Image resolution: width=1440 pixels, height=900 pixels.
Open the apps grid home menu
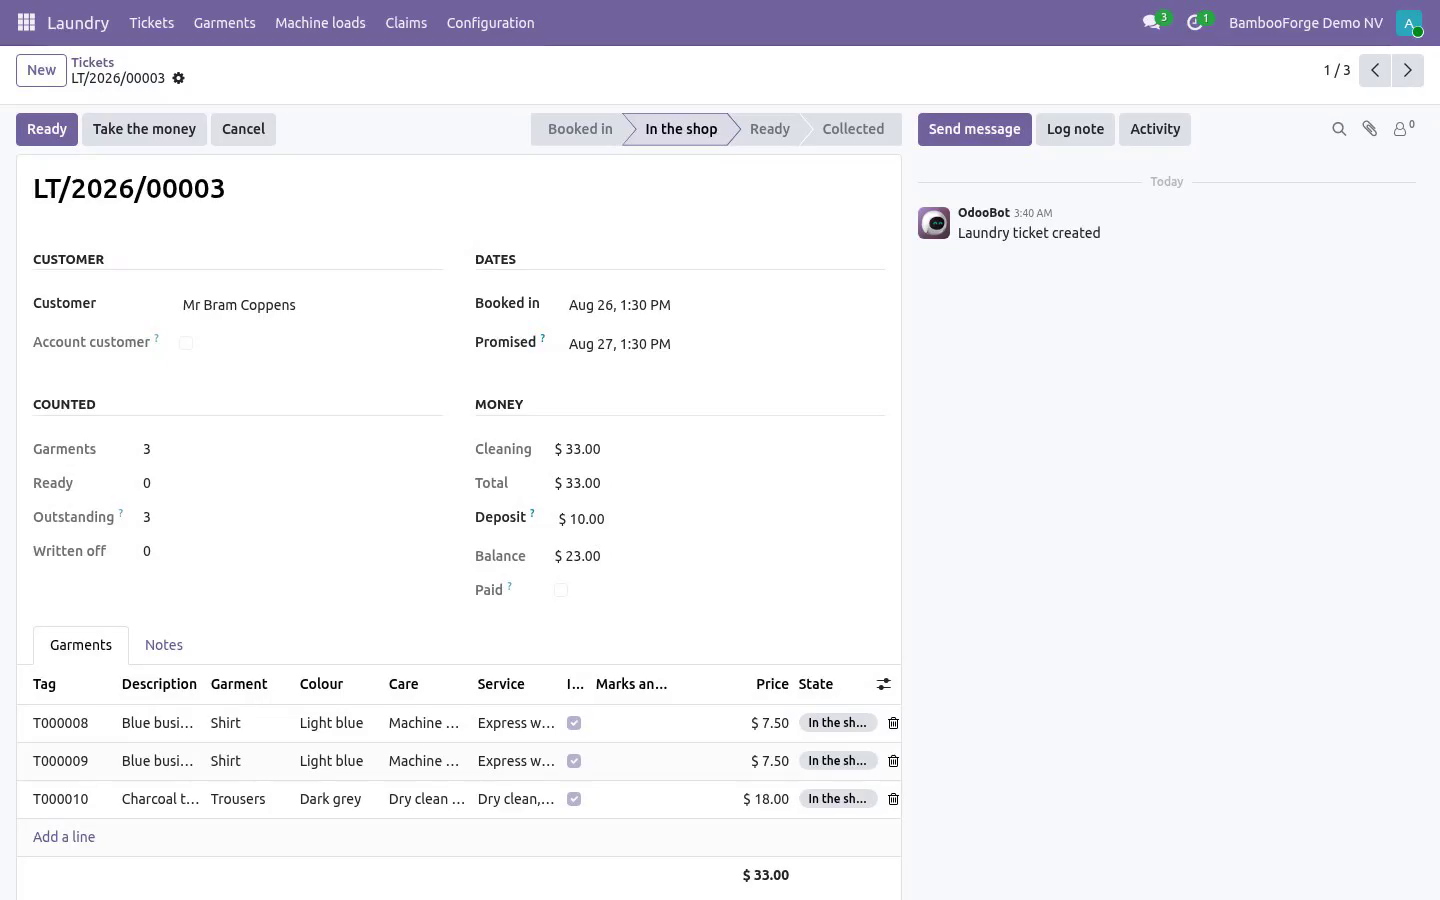coord(27,22)
